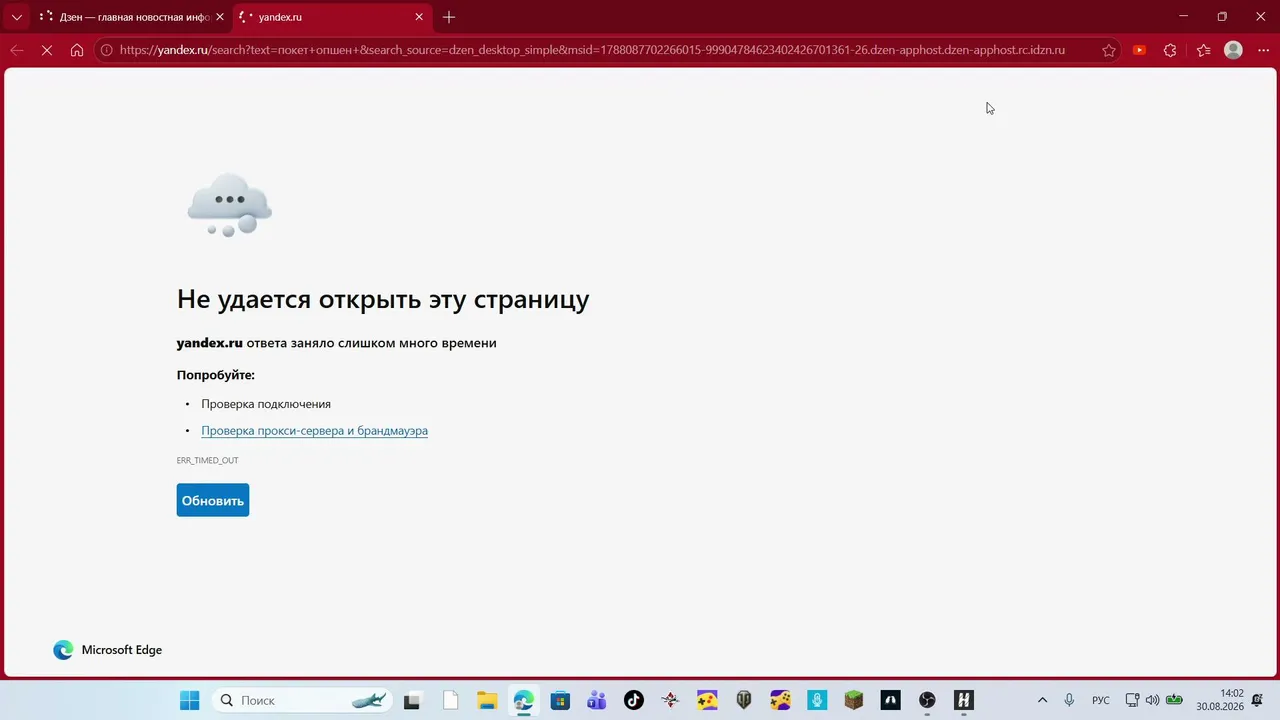Go to the browser home page

click(x=77, y=50)
